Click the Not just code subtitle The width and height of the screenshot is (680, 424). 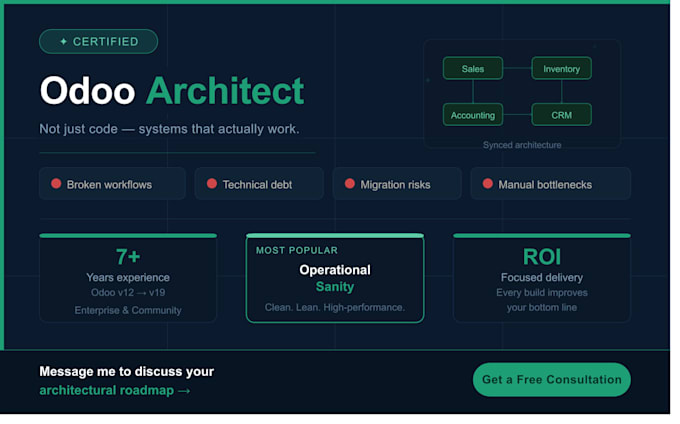[169, 129]
